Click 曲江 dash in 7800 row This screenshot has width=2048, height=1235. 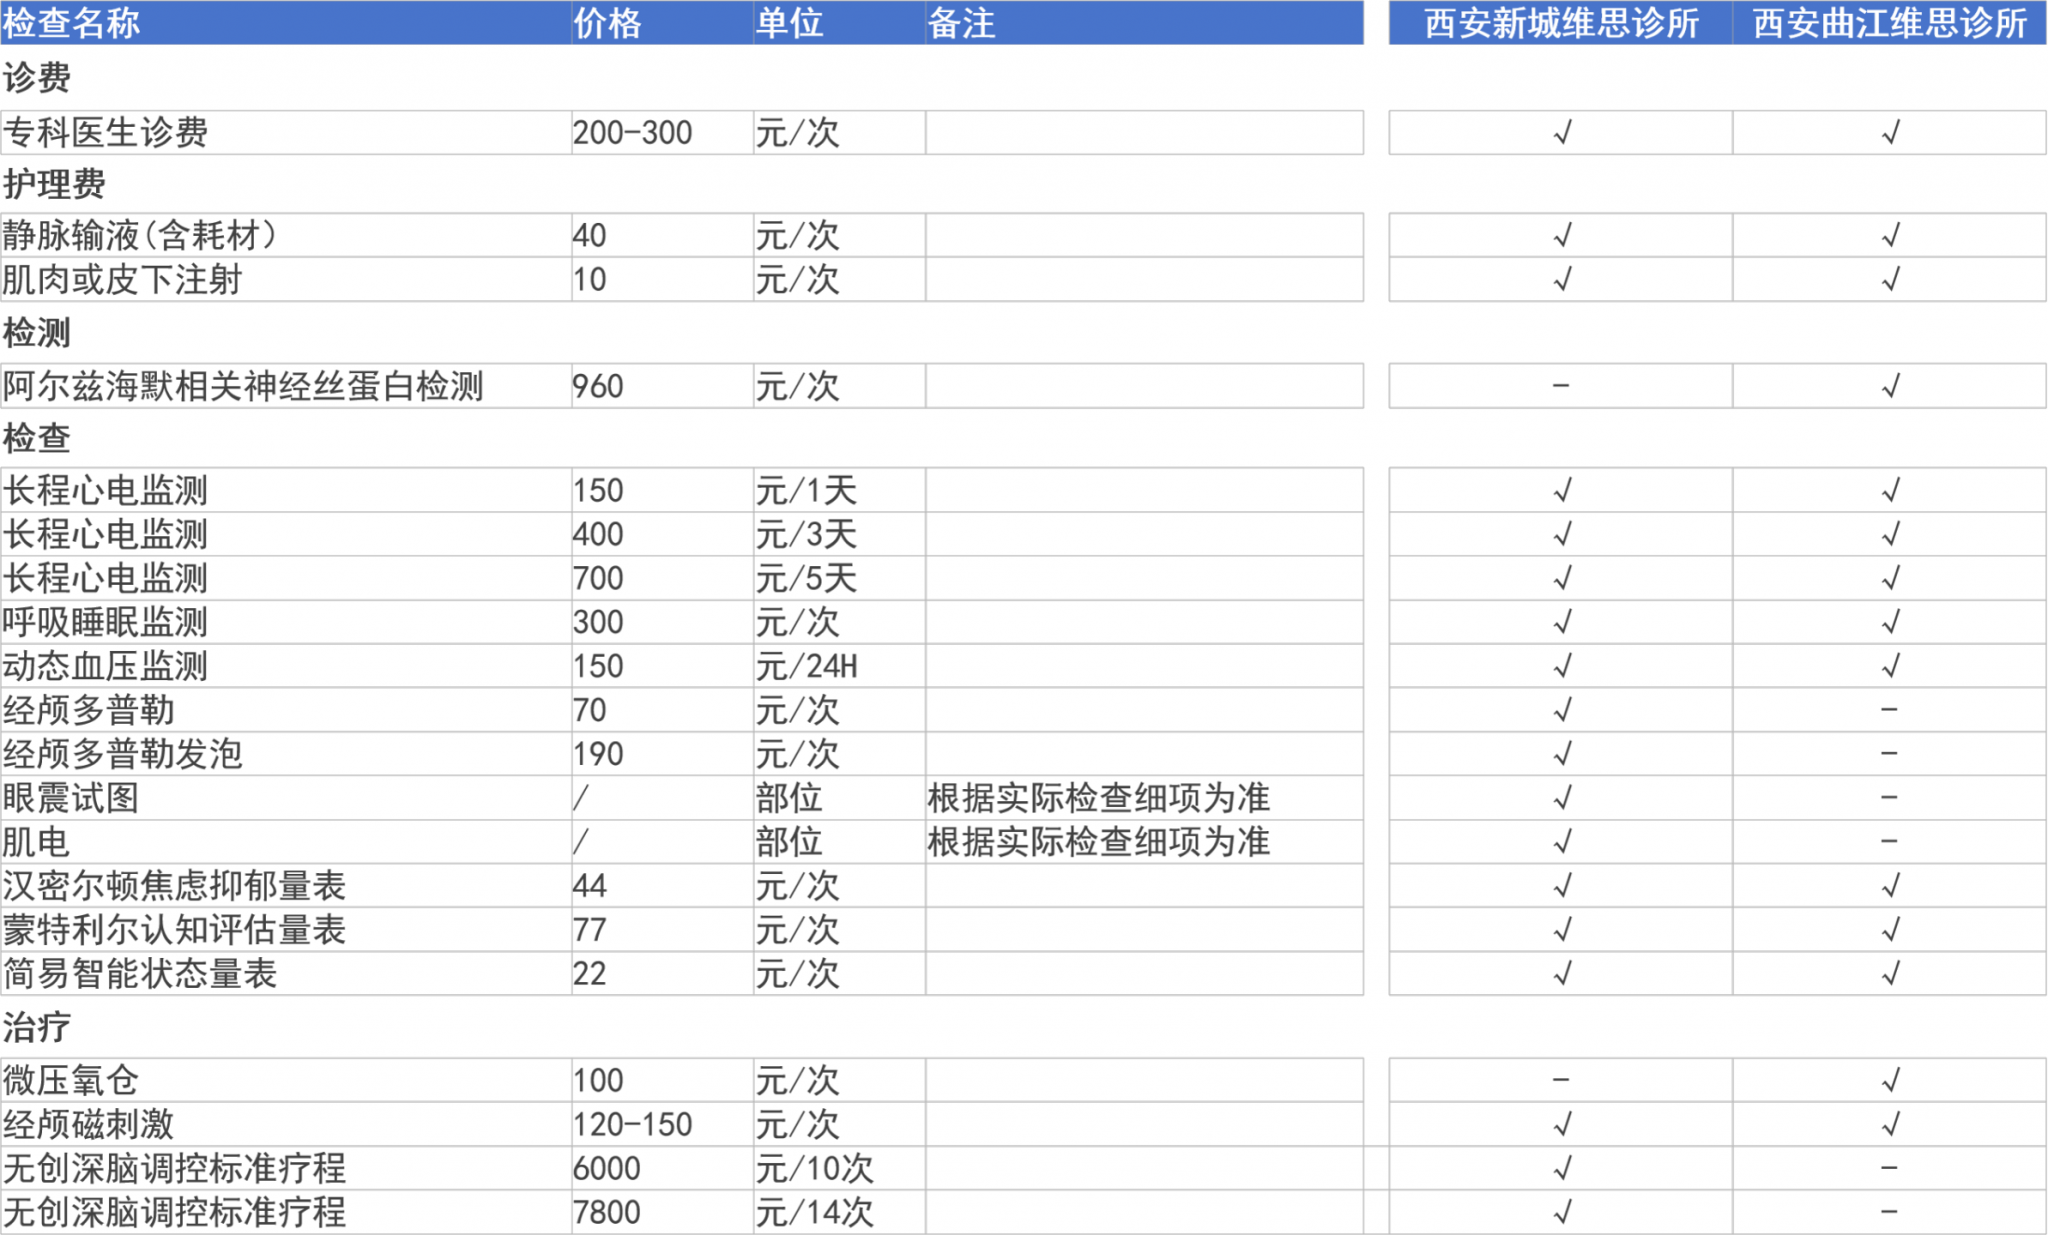point(1889,1211)
